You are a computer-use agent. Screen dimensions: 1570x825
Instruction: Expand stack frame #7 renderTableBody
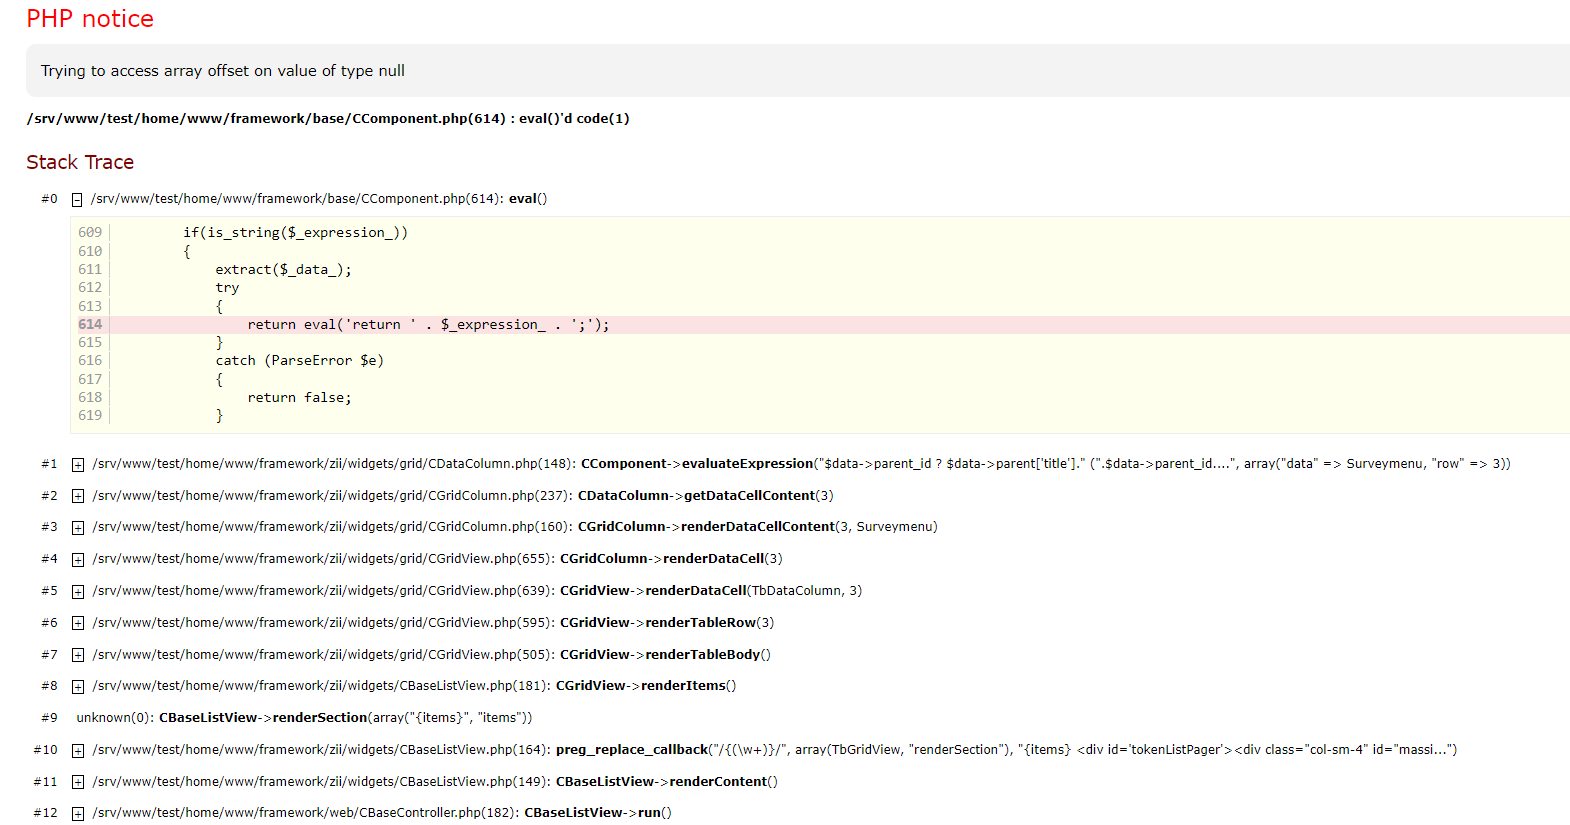(x=78, y=656)
